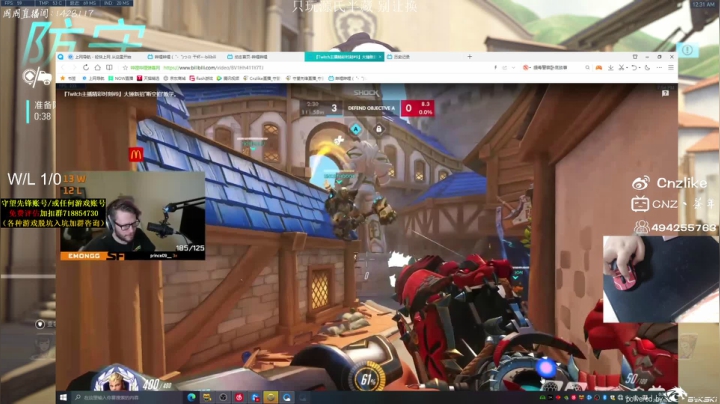
Task: Expand the scissors tool dropdown arrow
Action: [x=626, y=67]
